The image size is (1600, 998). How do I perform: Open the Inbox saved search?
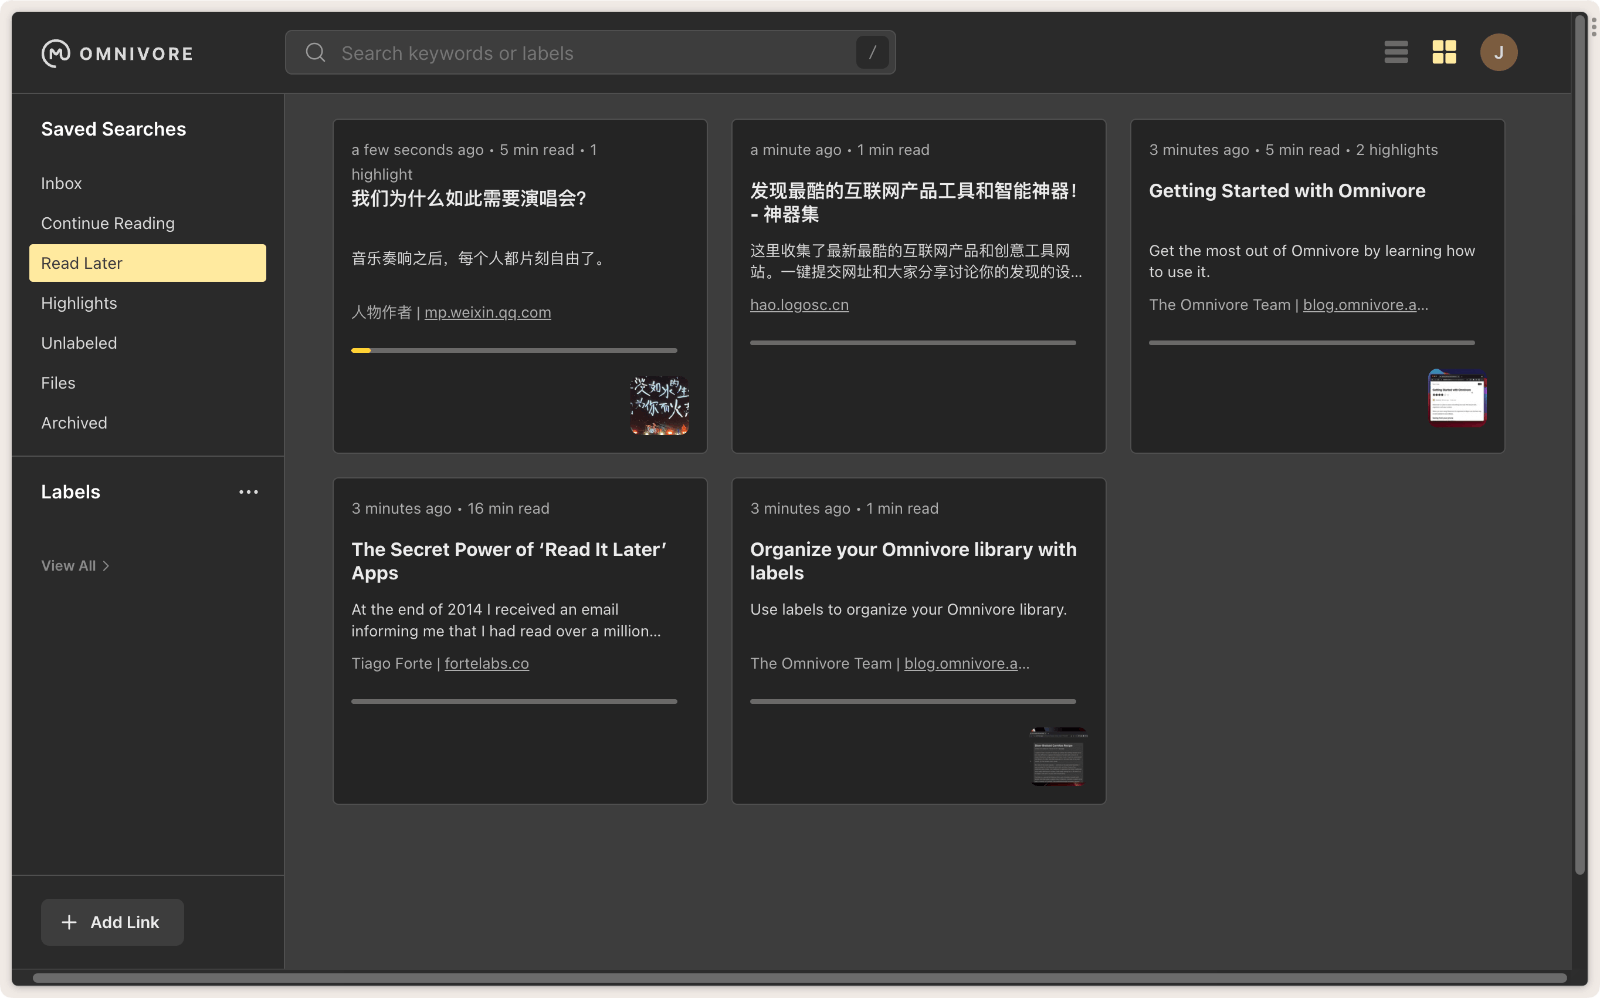61,183
